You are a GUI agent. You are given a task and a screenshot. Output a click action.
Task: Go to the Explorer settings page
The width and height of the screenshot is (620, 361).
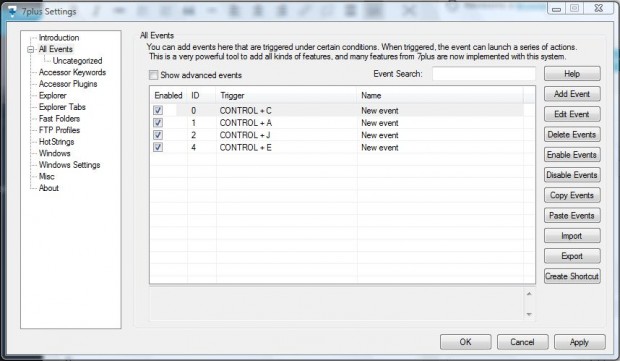[53, 95]
